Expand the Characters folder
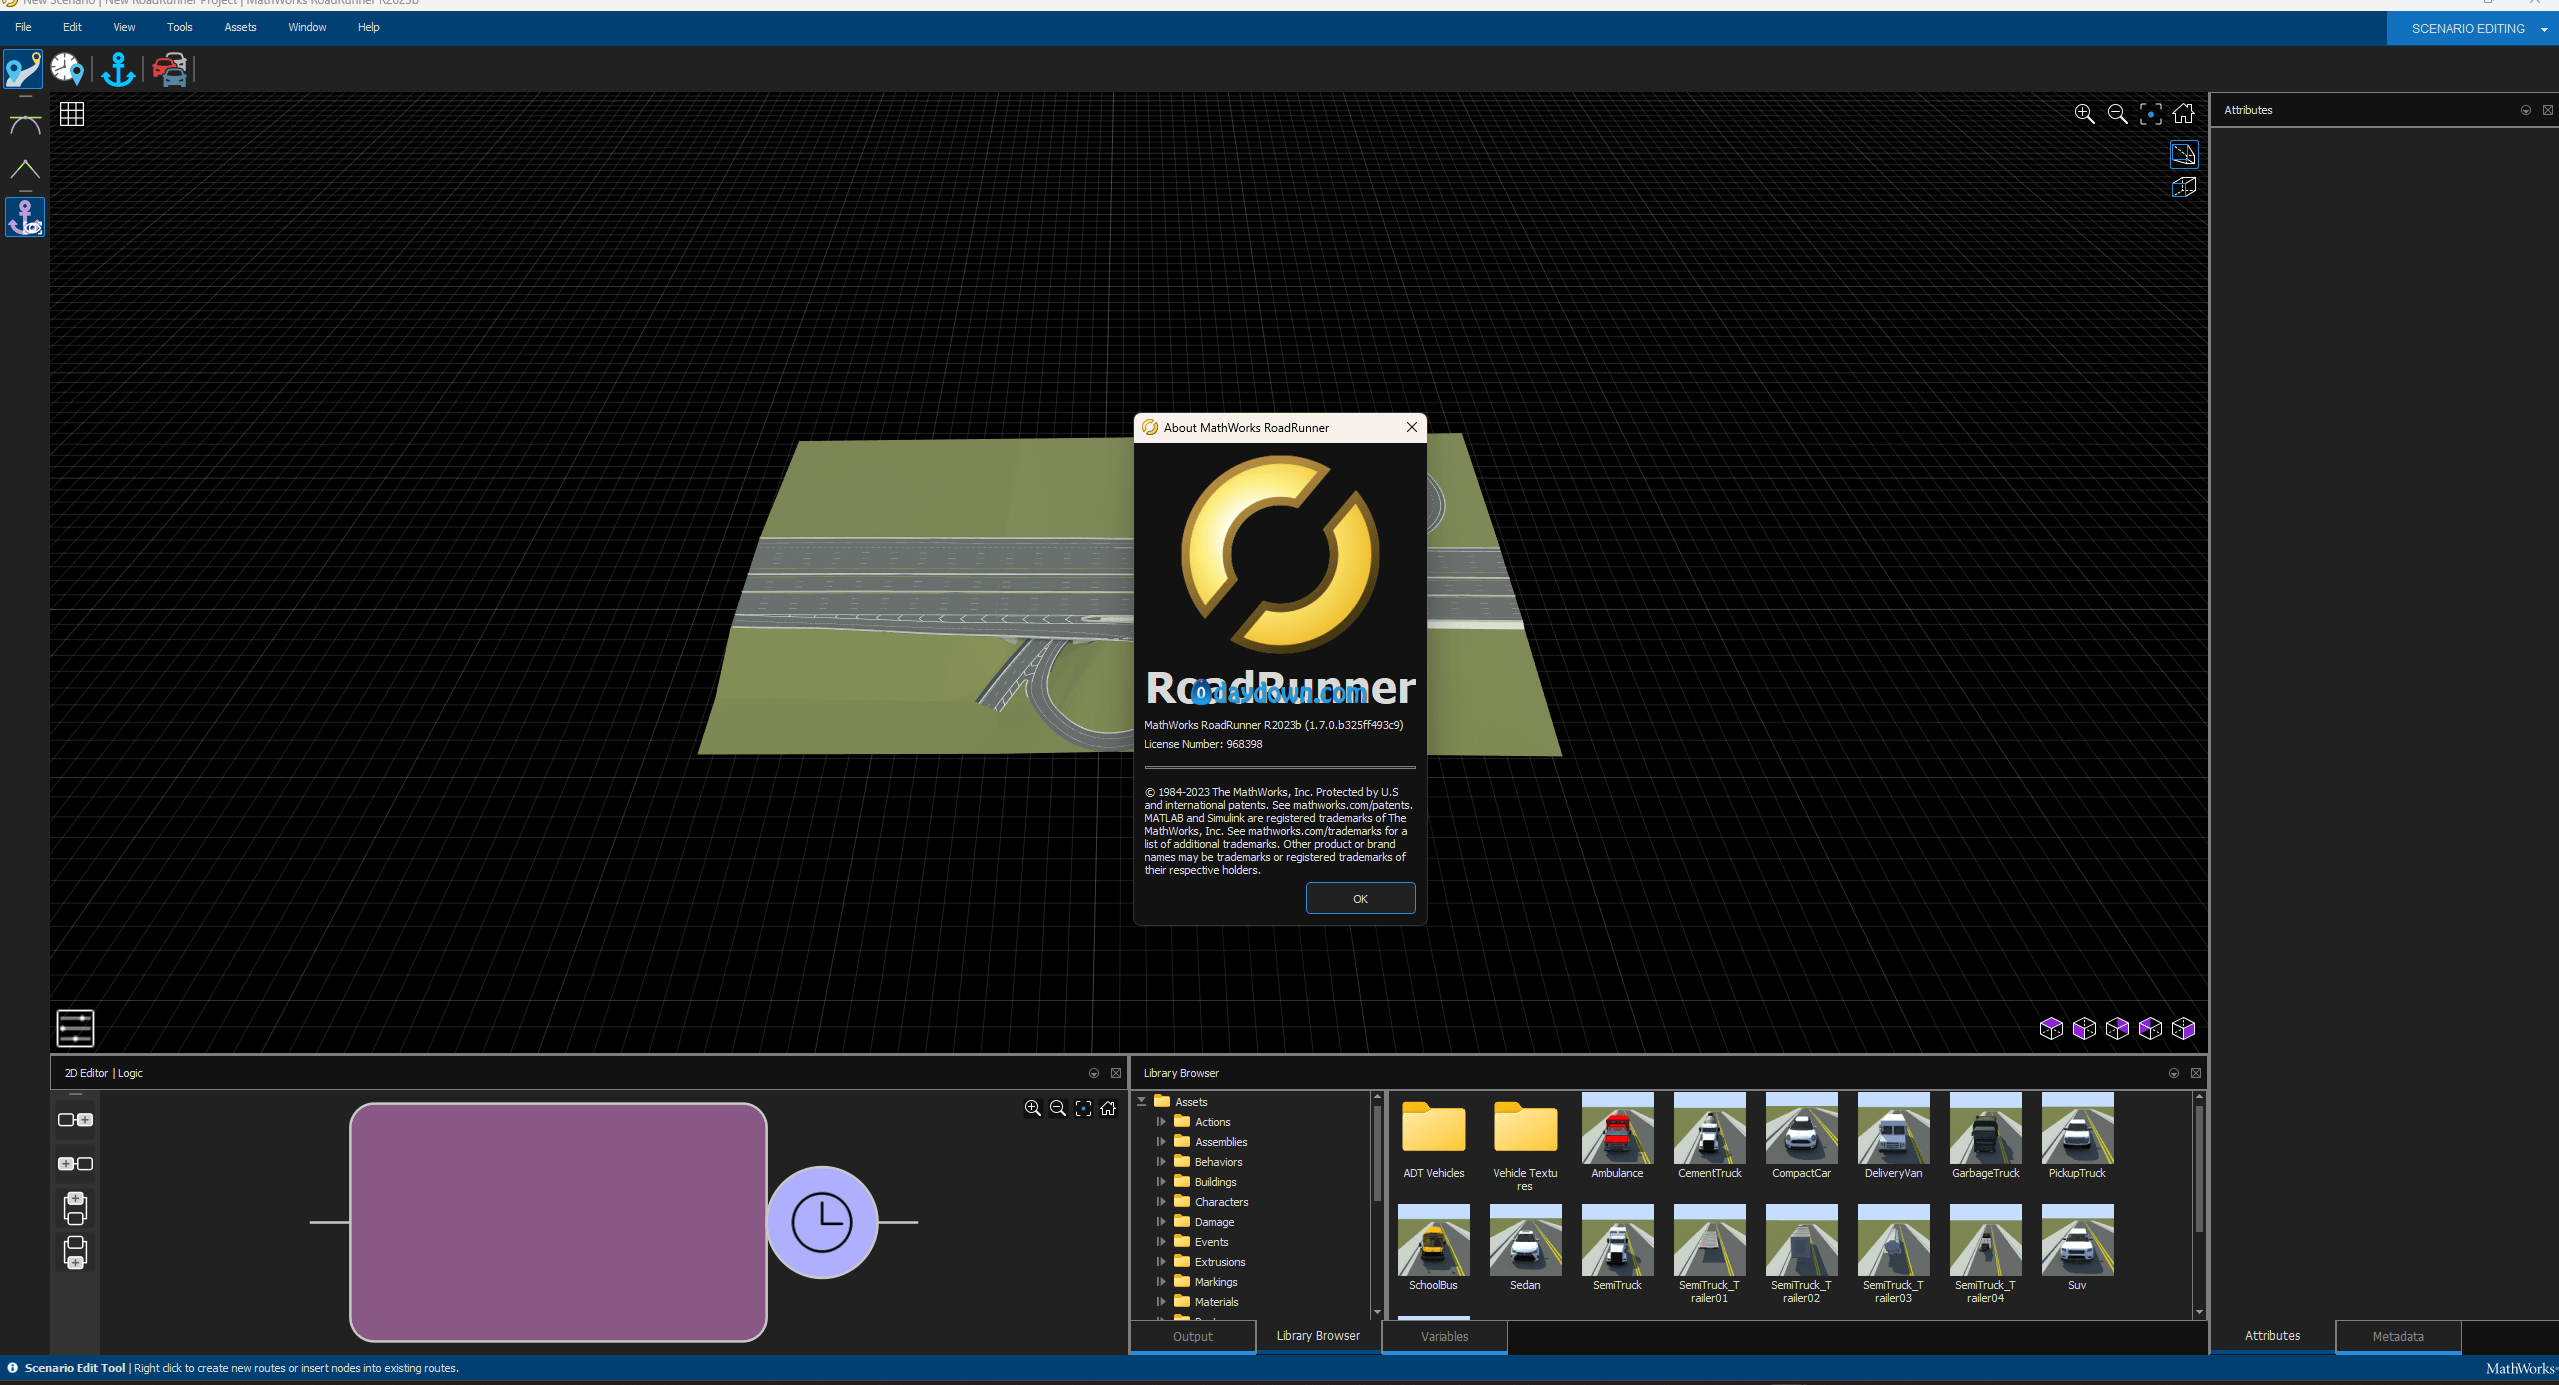Image resolution: width=2559 pixels, height=1385 pixels. (1161, 1202)
